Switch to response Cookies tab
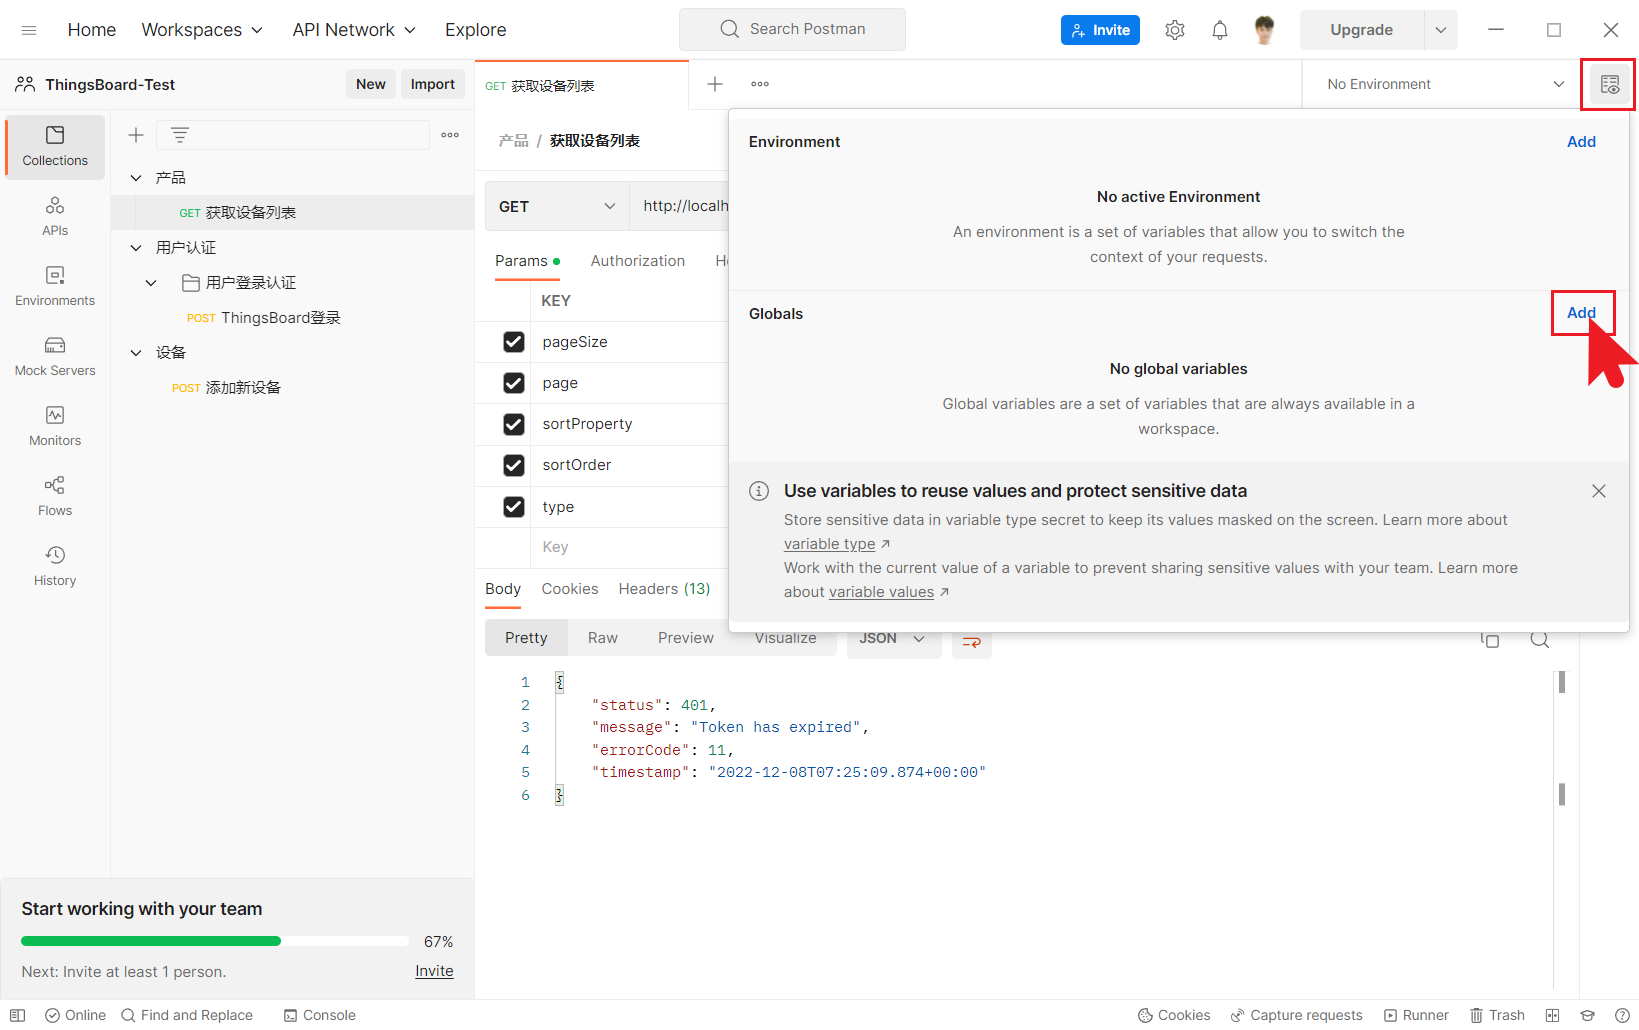The width and height of the screenshot is (1639, 1030). pyautogui.click(x=570, y=589)
